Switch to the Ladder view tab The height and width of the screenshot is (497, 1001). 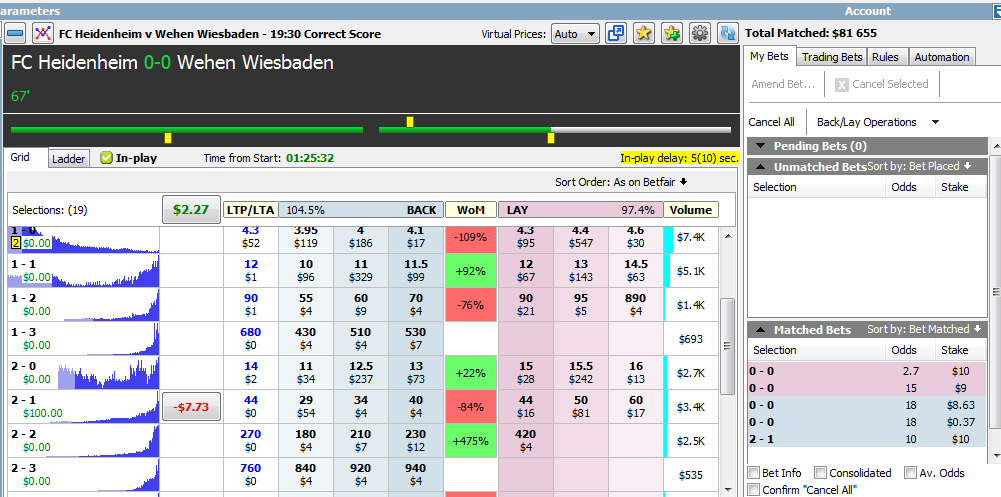point(68,159)
